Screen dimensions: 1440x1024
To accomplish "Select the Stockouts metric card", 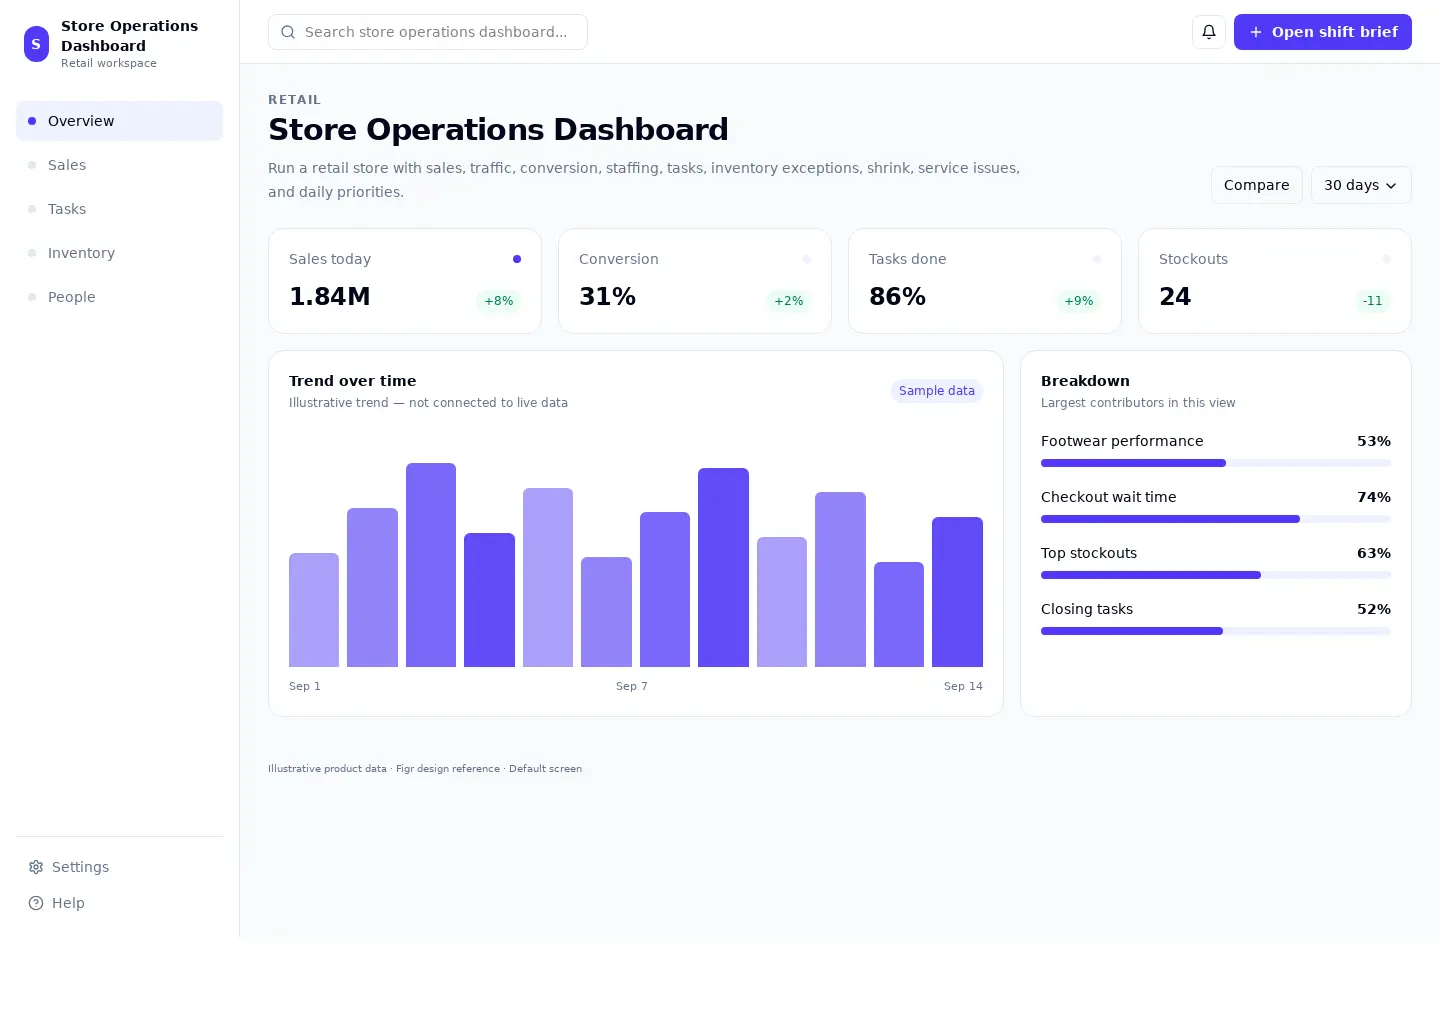I will point(1275,281).
